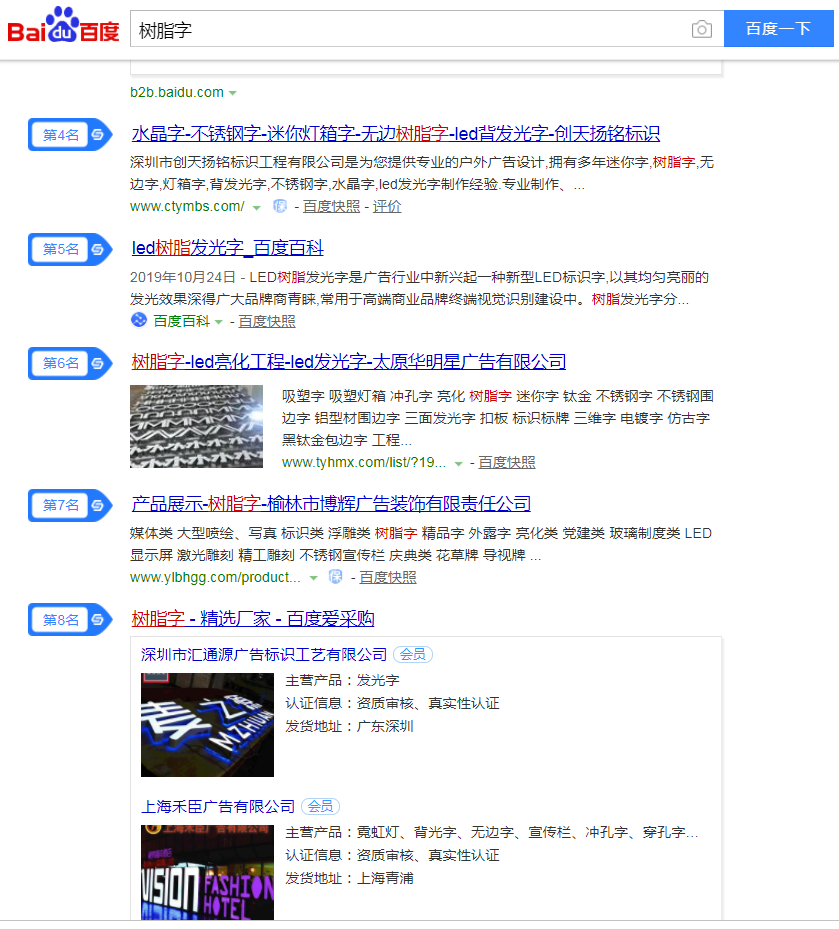Expand dropdown arrow next to www.ctymbs.com
839x929 pixels.
pyautogui.click(x=257, y=207)
